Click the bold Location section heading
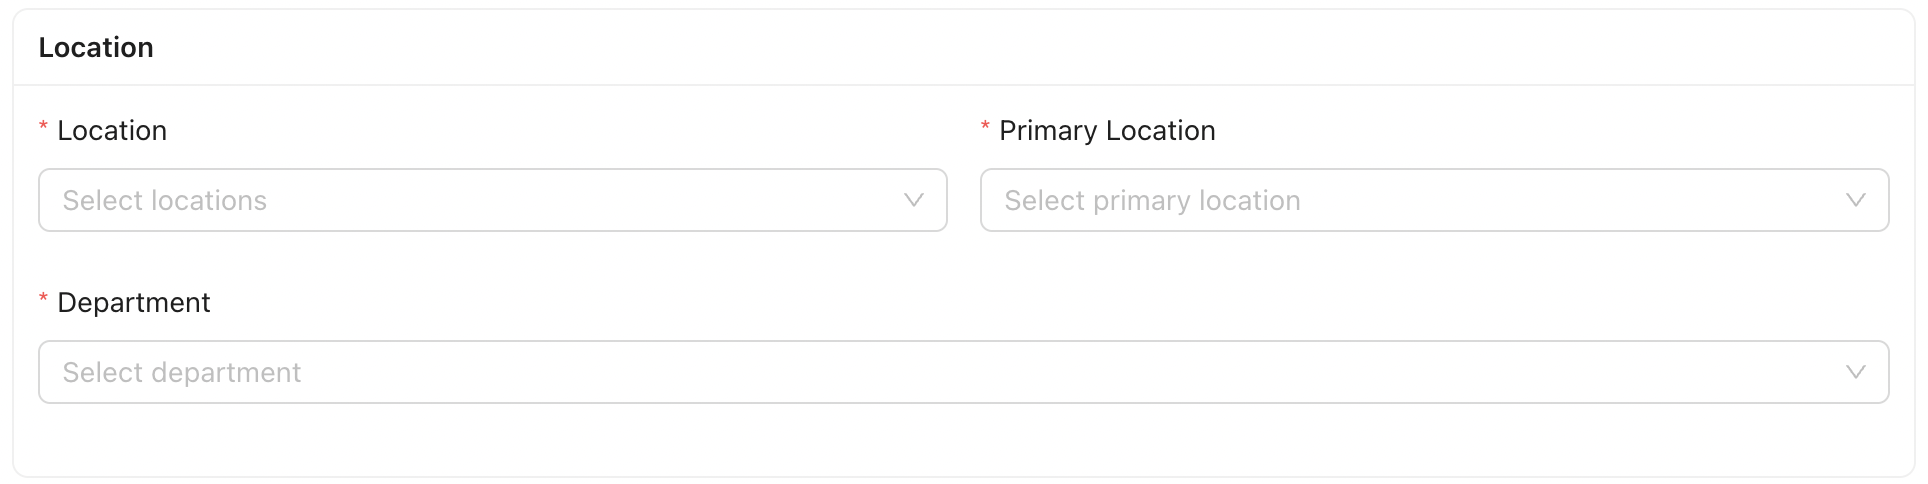This screenshot has height=484, width=1928. [x=96, y=48]
